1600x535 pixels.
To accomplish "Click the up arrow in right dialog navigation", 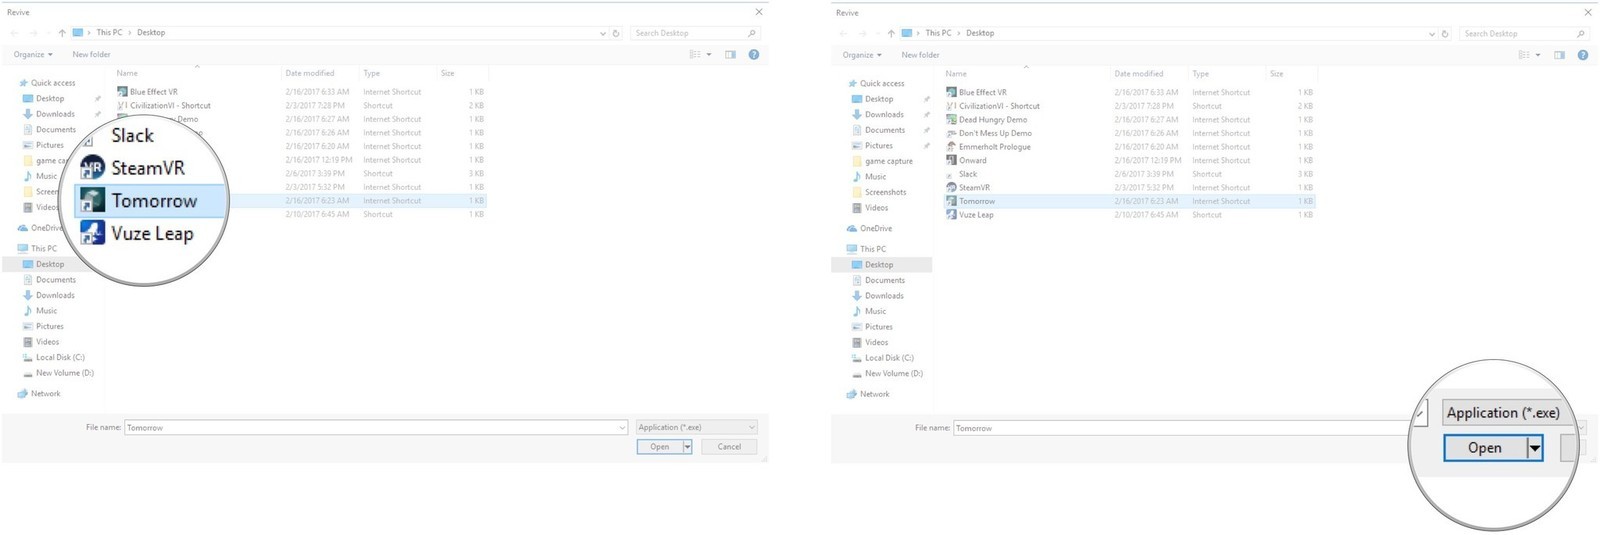I will tap(891, 33).
